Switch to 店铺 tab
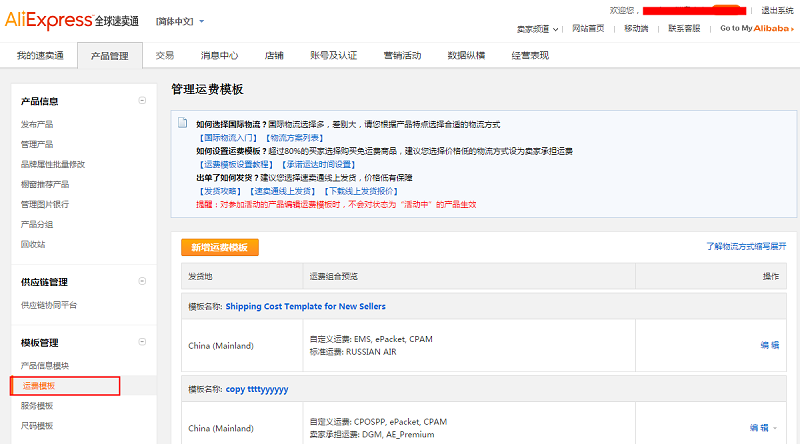 tap(274, 55)
